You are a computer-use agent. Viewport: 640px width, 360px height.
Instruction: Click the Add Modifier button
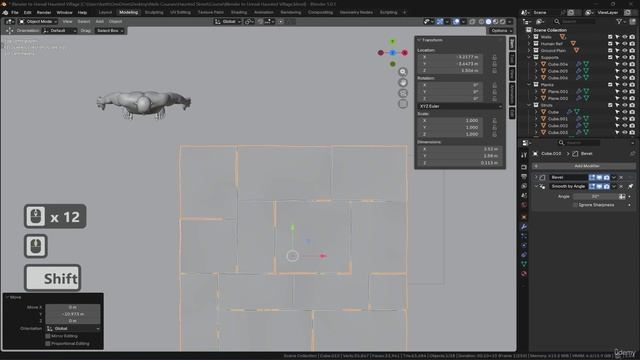(x=584, y=166)
